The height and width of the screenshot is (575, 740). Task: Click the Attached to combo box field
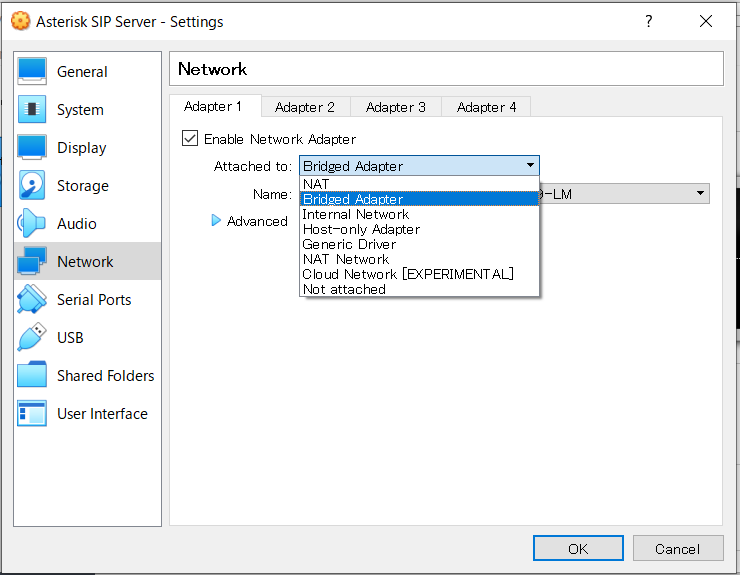coord(419,165)
